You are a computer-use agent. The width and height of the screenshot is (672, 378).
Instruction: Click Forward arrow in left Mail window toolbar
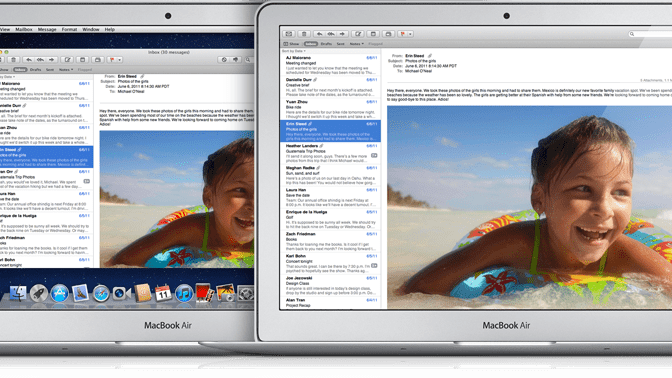point(52,60)
